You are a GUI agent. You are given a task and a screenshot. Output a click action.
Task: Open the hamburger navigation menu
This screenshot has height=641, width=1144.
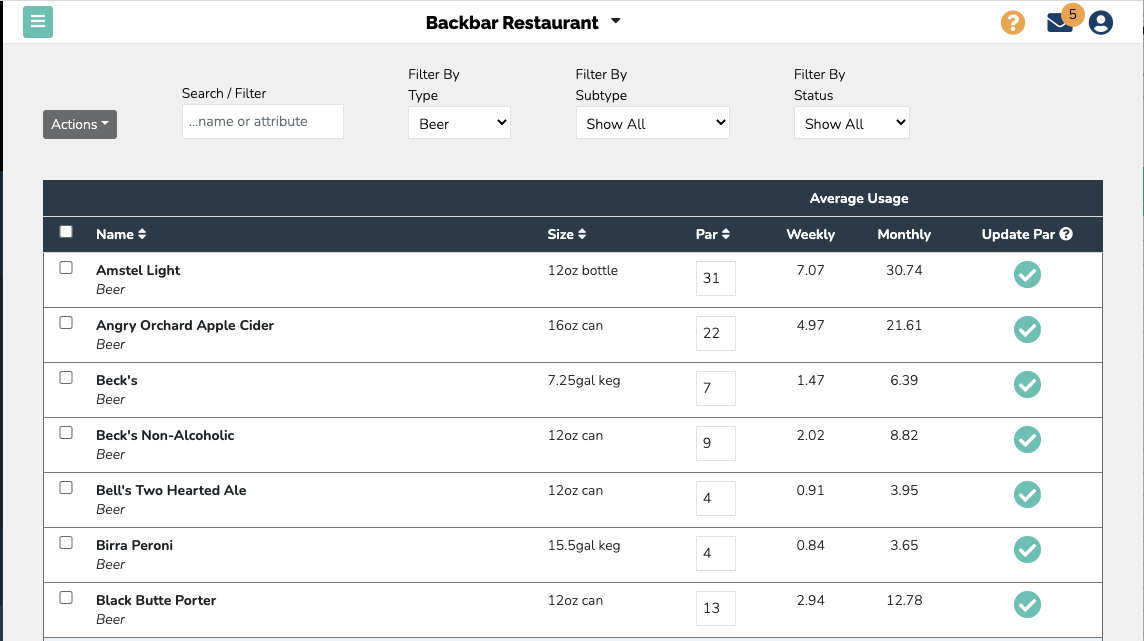38,21
